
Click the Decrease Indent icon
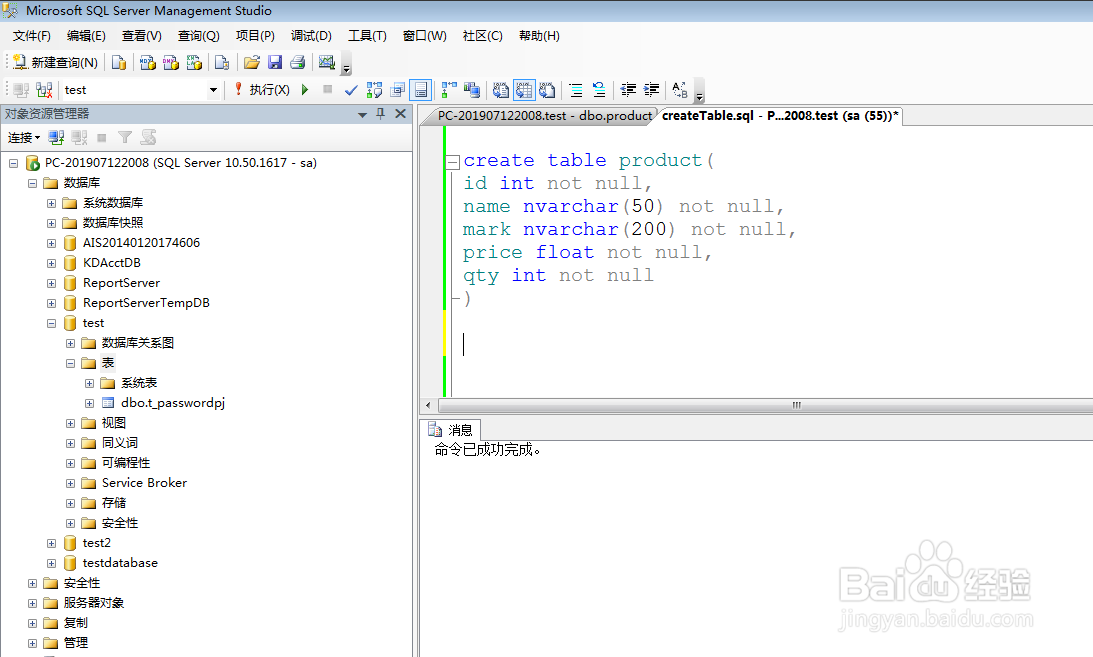tap(628, 90)
